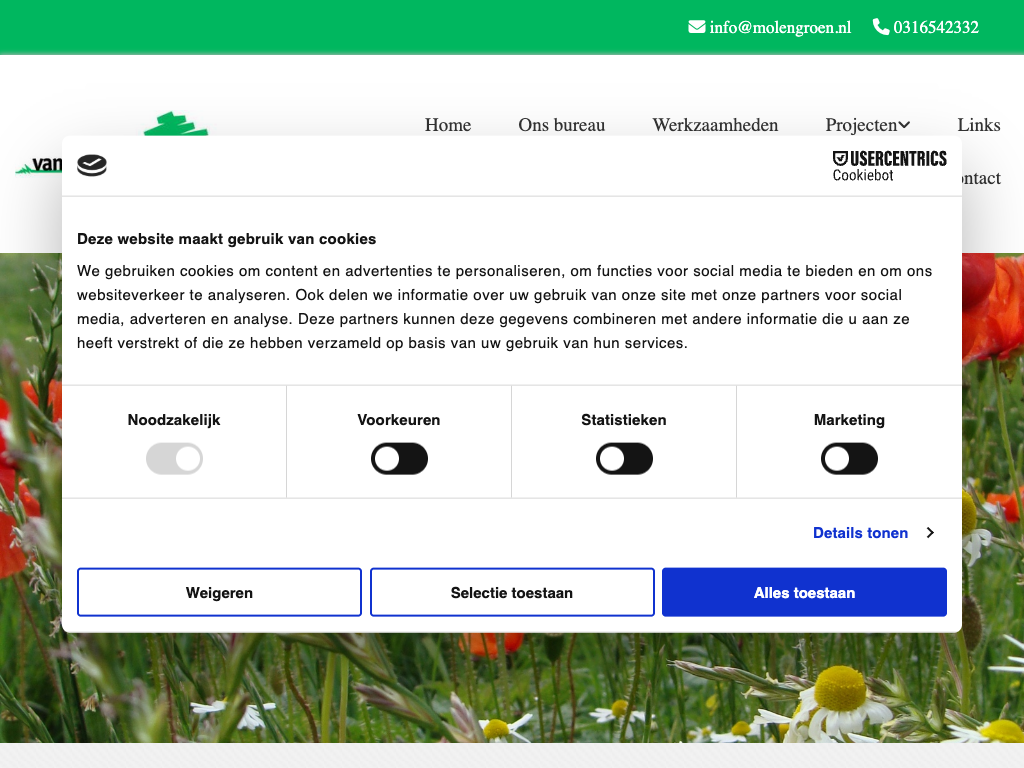Screen dimensions: 1024x768
Task: Toggle the Noodzakelijk cookie switch
Action: pos(174,460)
